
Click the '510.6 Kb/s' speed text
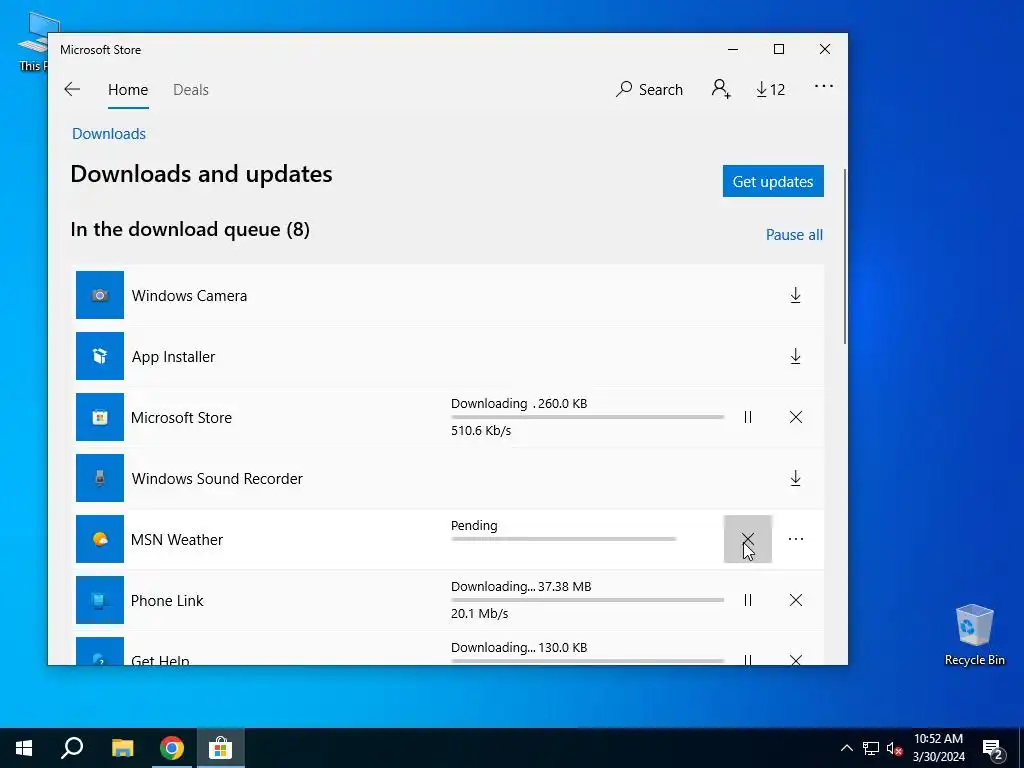click(481, 430)
